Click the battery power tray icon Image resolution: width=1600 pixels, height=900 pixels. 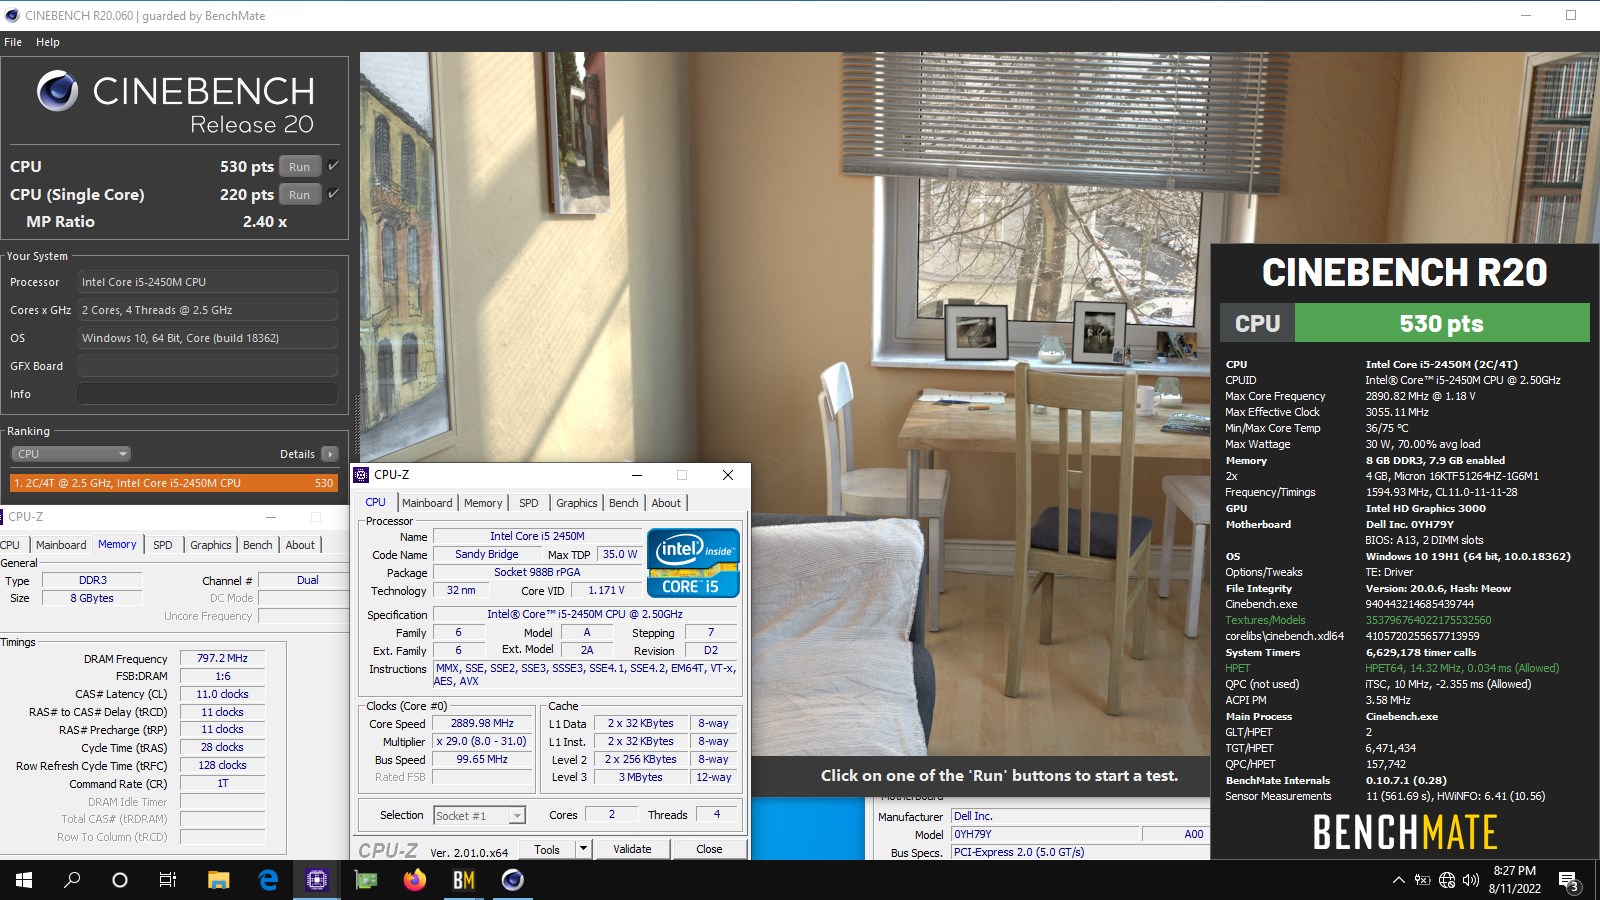1422,880
